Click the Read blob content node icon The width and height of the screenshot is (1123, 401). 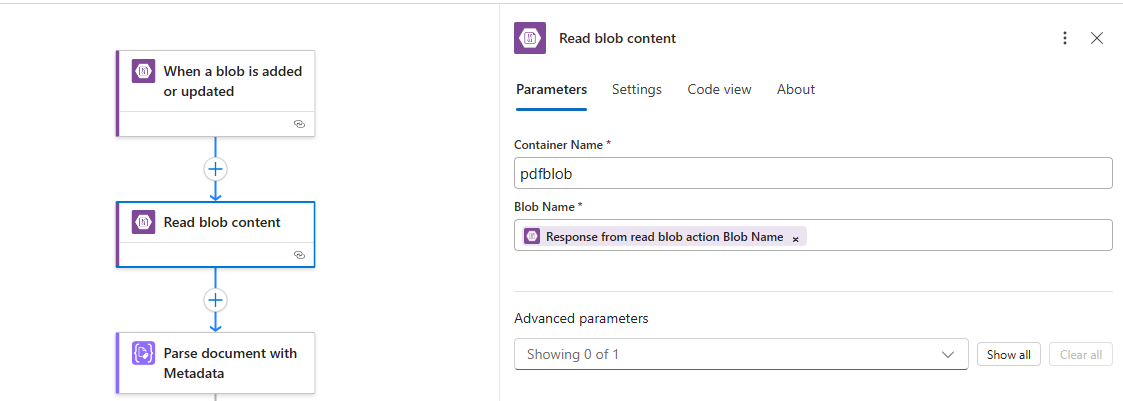coord(143,222)
